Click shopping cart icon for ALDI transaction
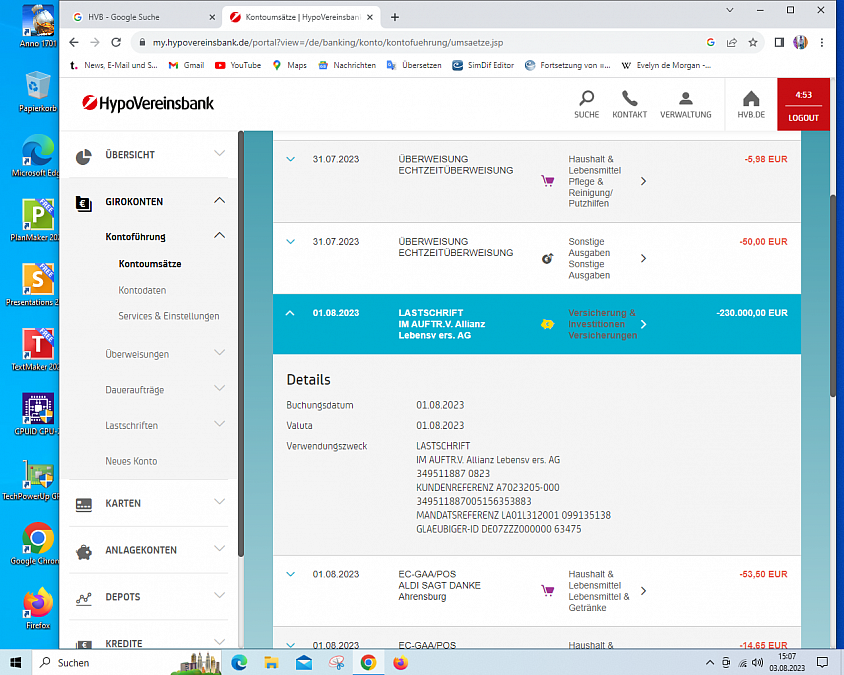The width and height of the screenshot is (844, 675). pos(547,590)
